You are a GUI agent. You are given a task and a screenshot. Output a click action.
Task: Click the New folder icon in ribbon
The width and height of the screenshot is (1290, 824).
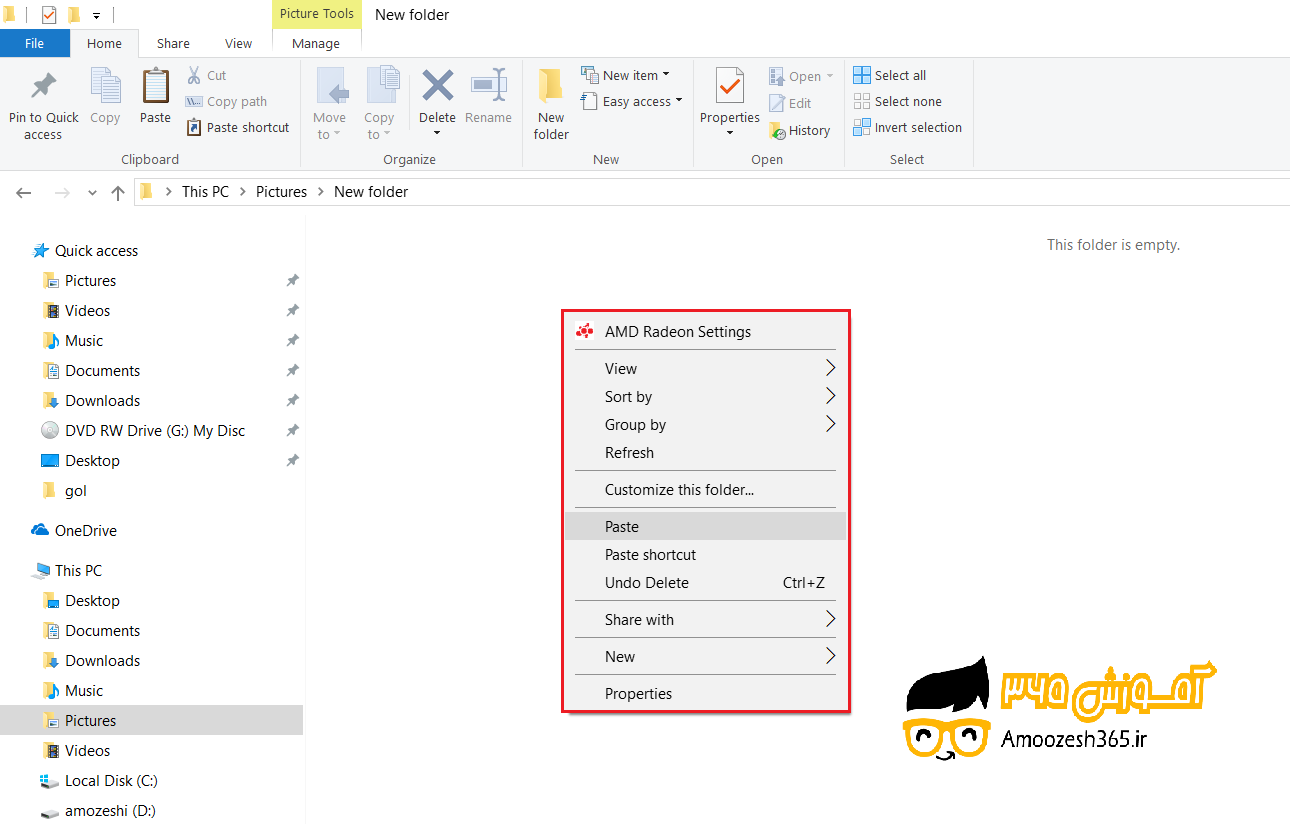(551, 87)
